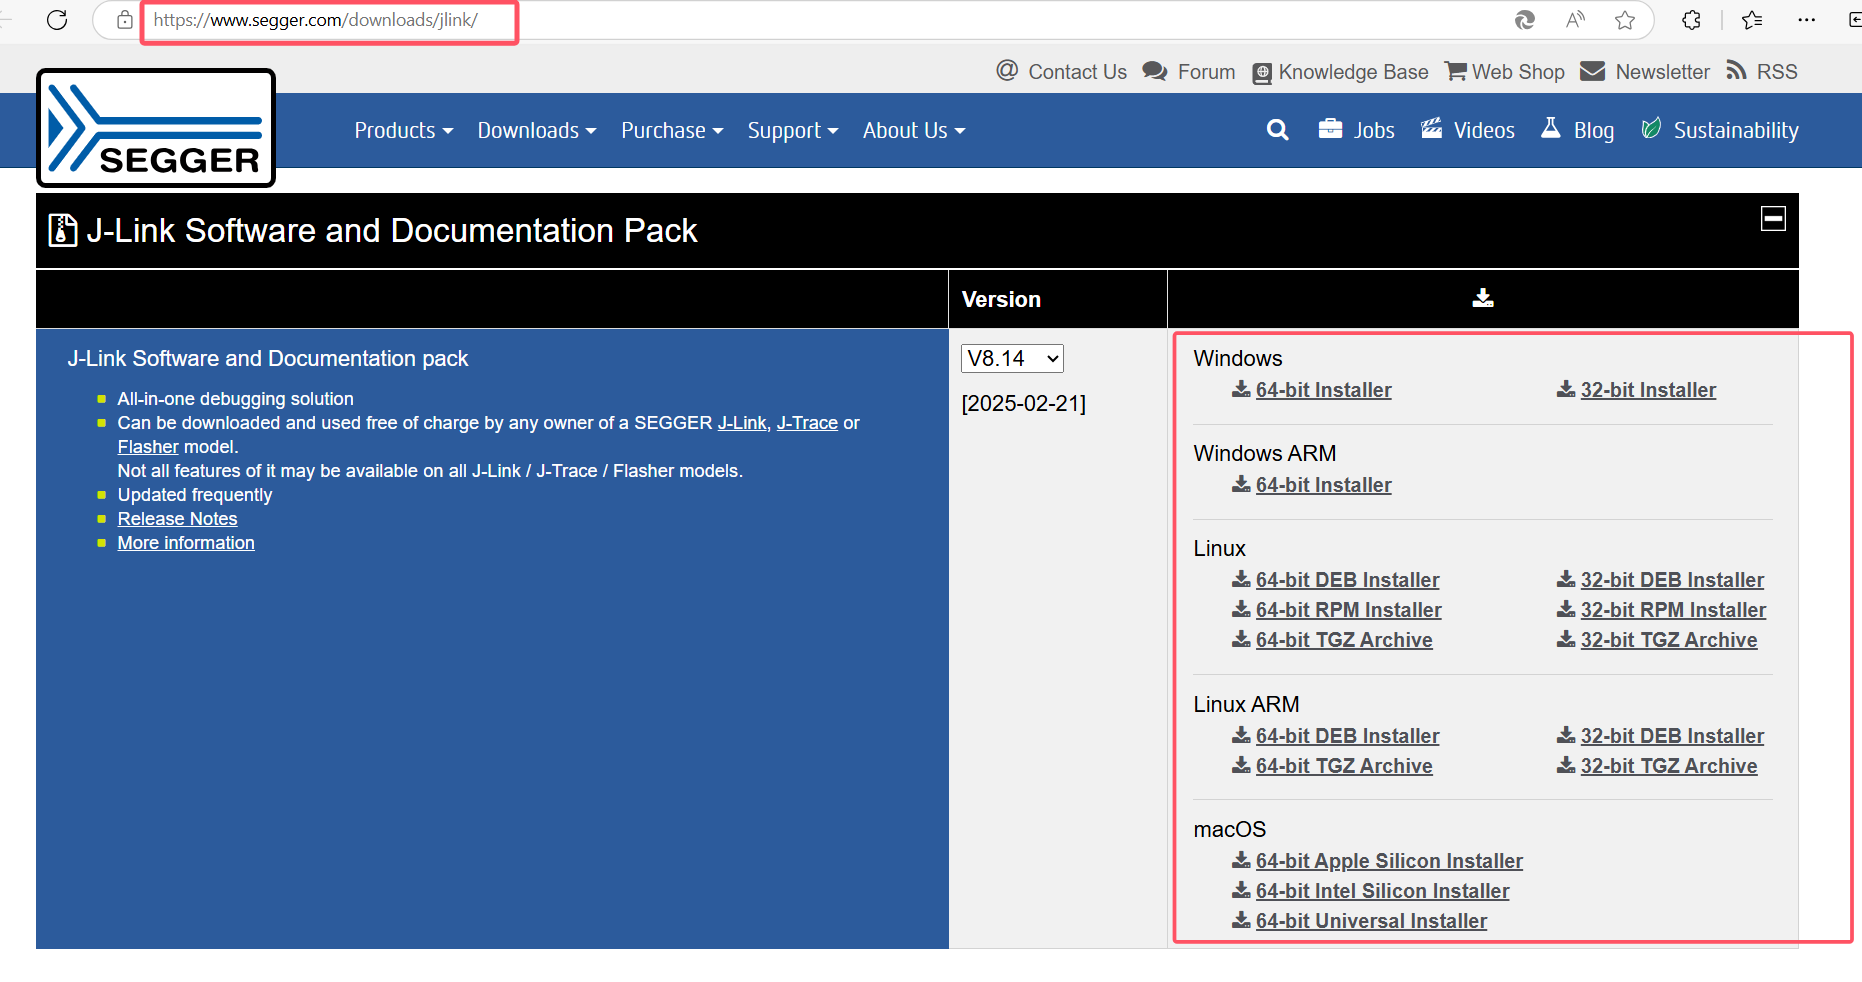Open the Support dropdown menu

(793, 130)
